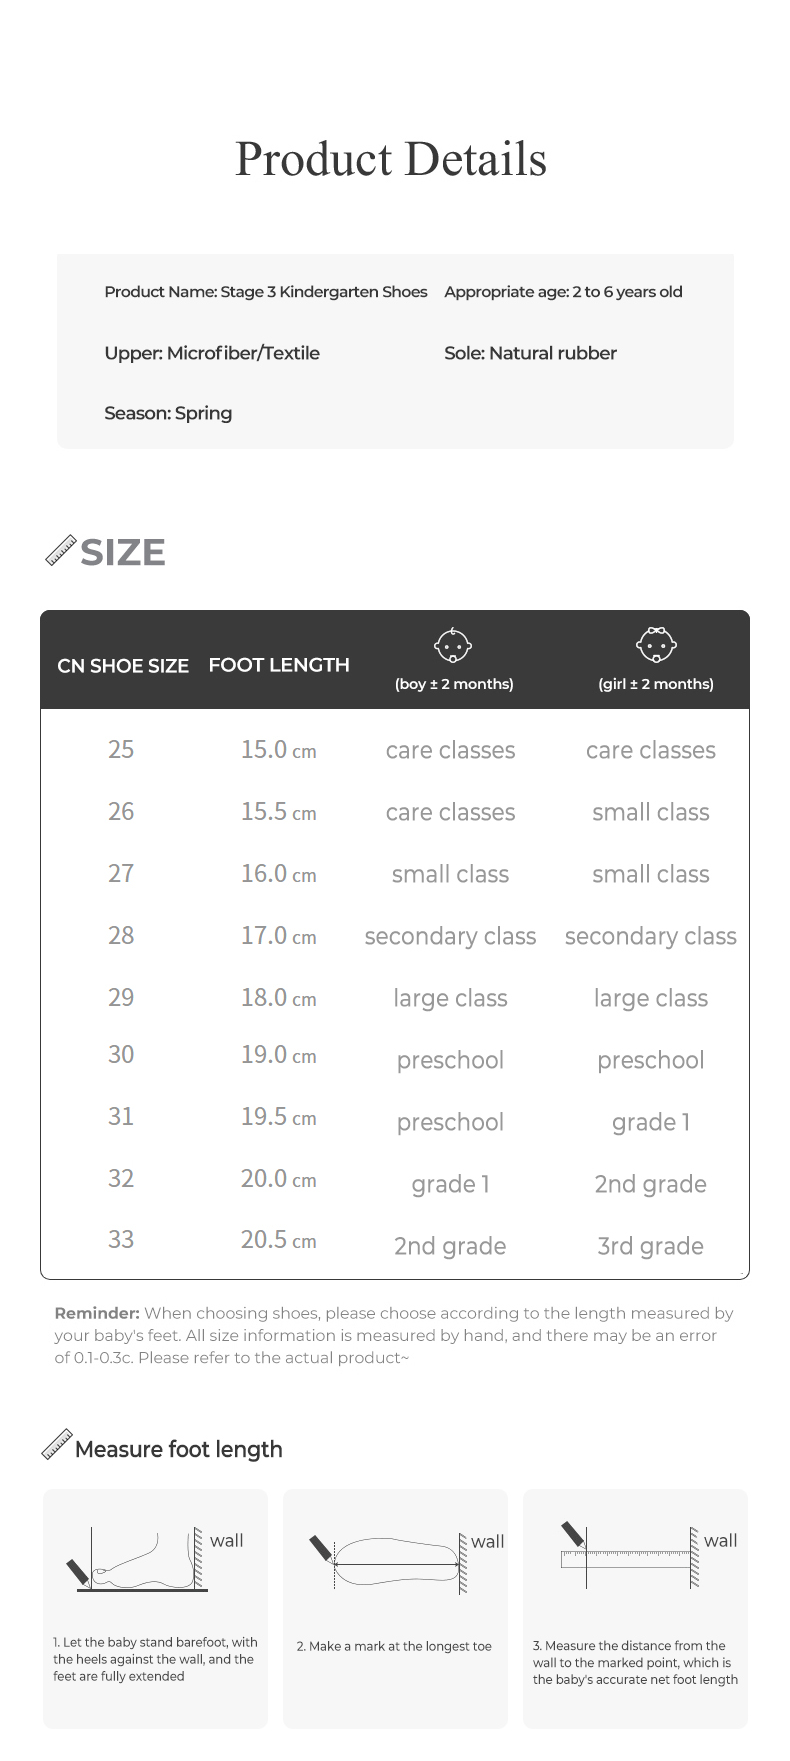Screen dimensions: 790x1761
Task: Click the girl face icon in table header
Action: pyautogui.click(x=656, y=645)
